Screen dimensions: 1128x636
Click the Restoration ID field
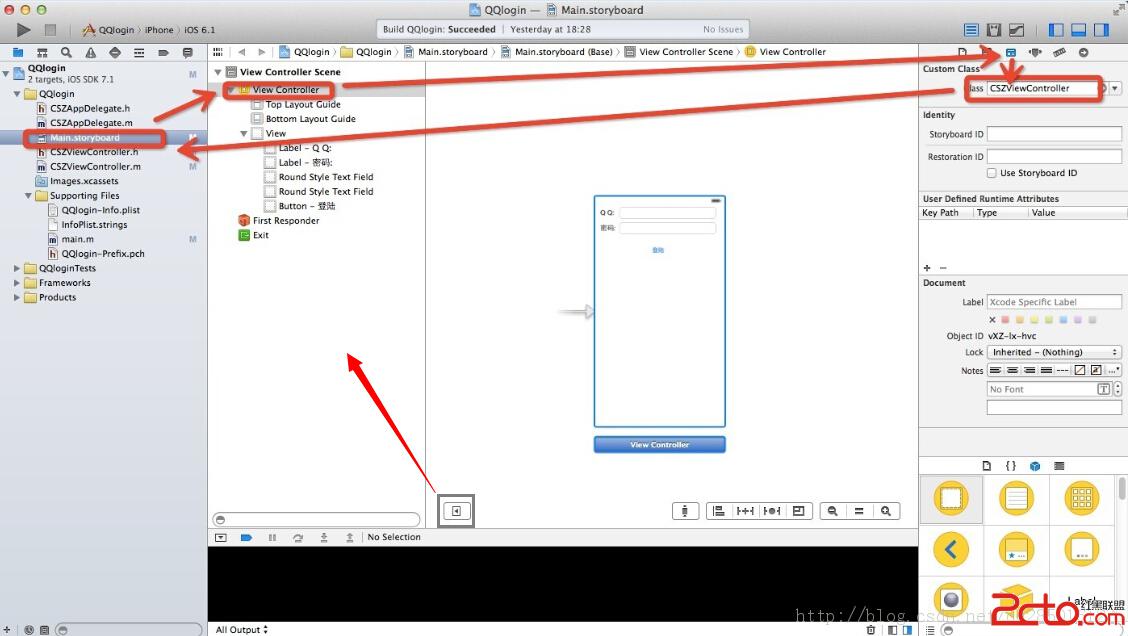click(x=1054, y=157)
